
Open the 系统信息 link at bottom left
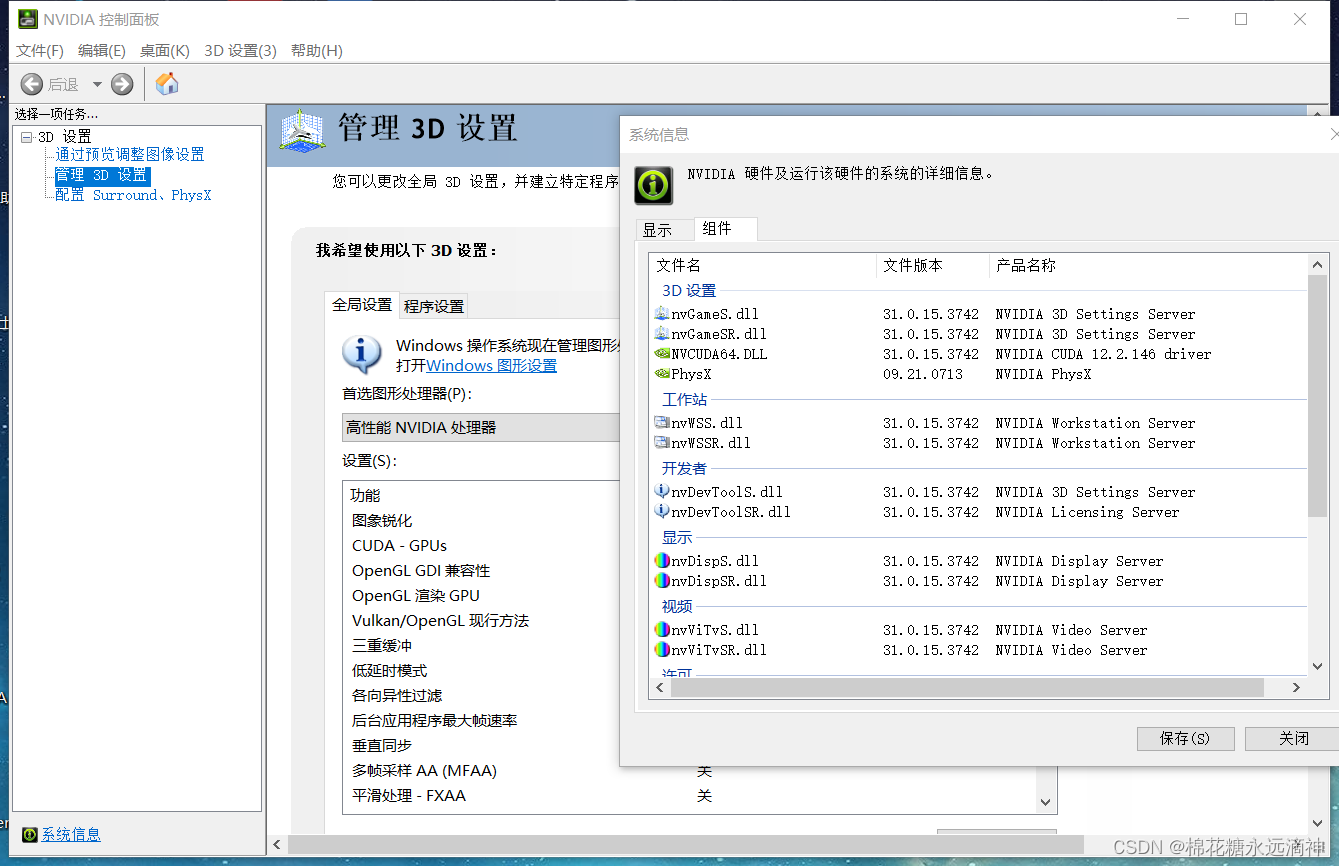click(x=71, y=835)
